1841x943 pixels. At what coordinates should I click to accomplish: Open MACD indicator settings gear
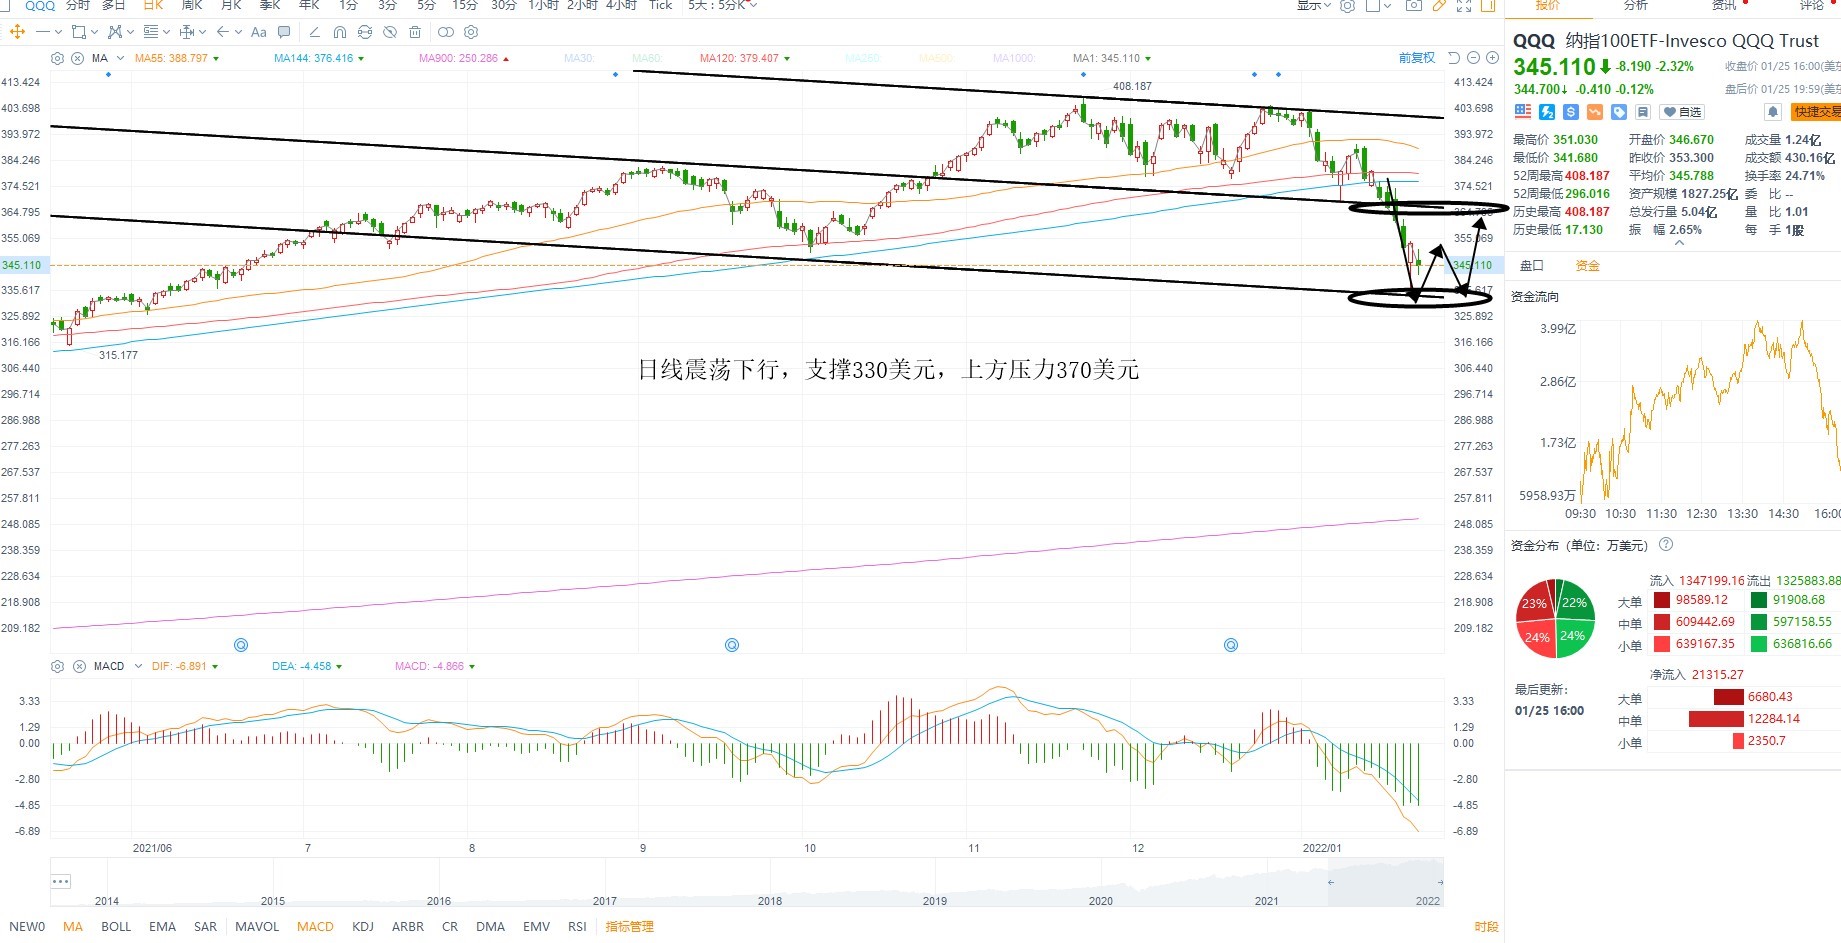pos(57,666)
